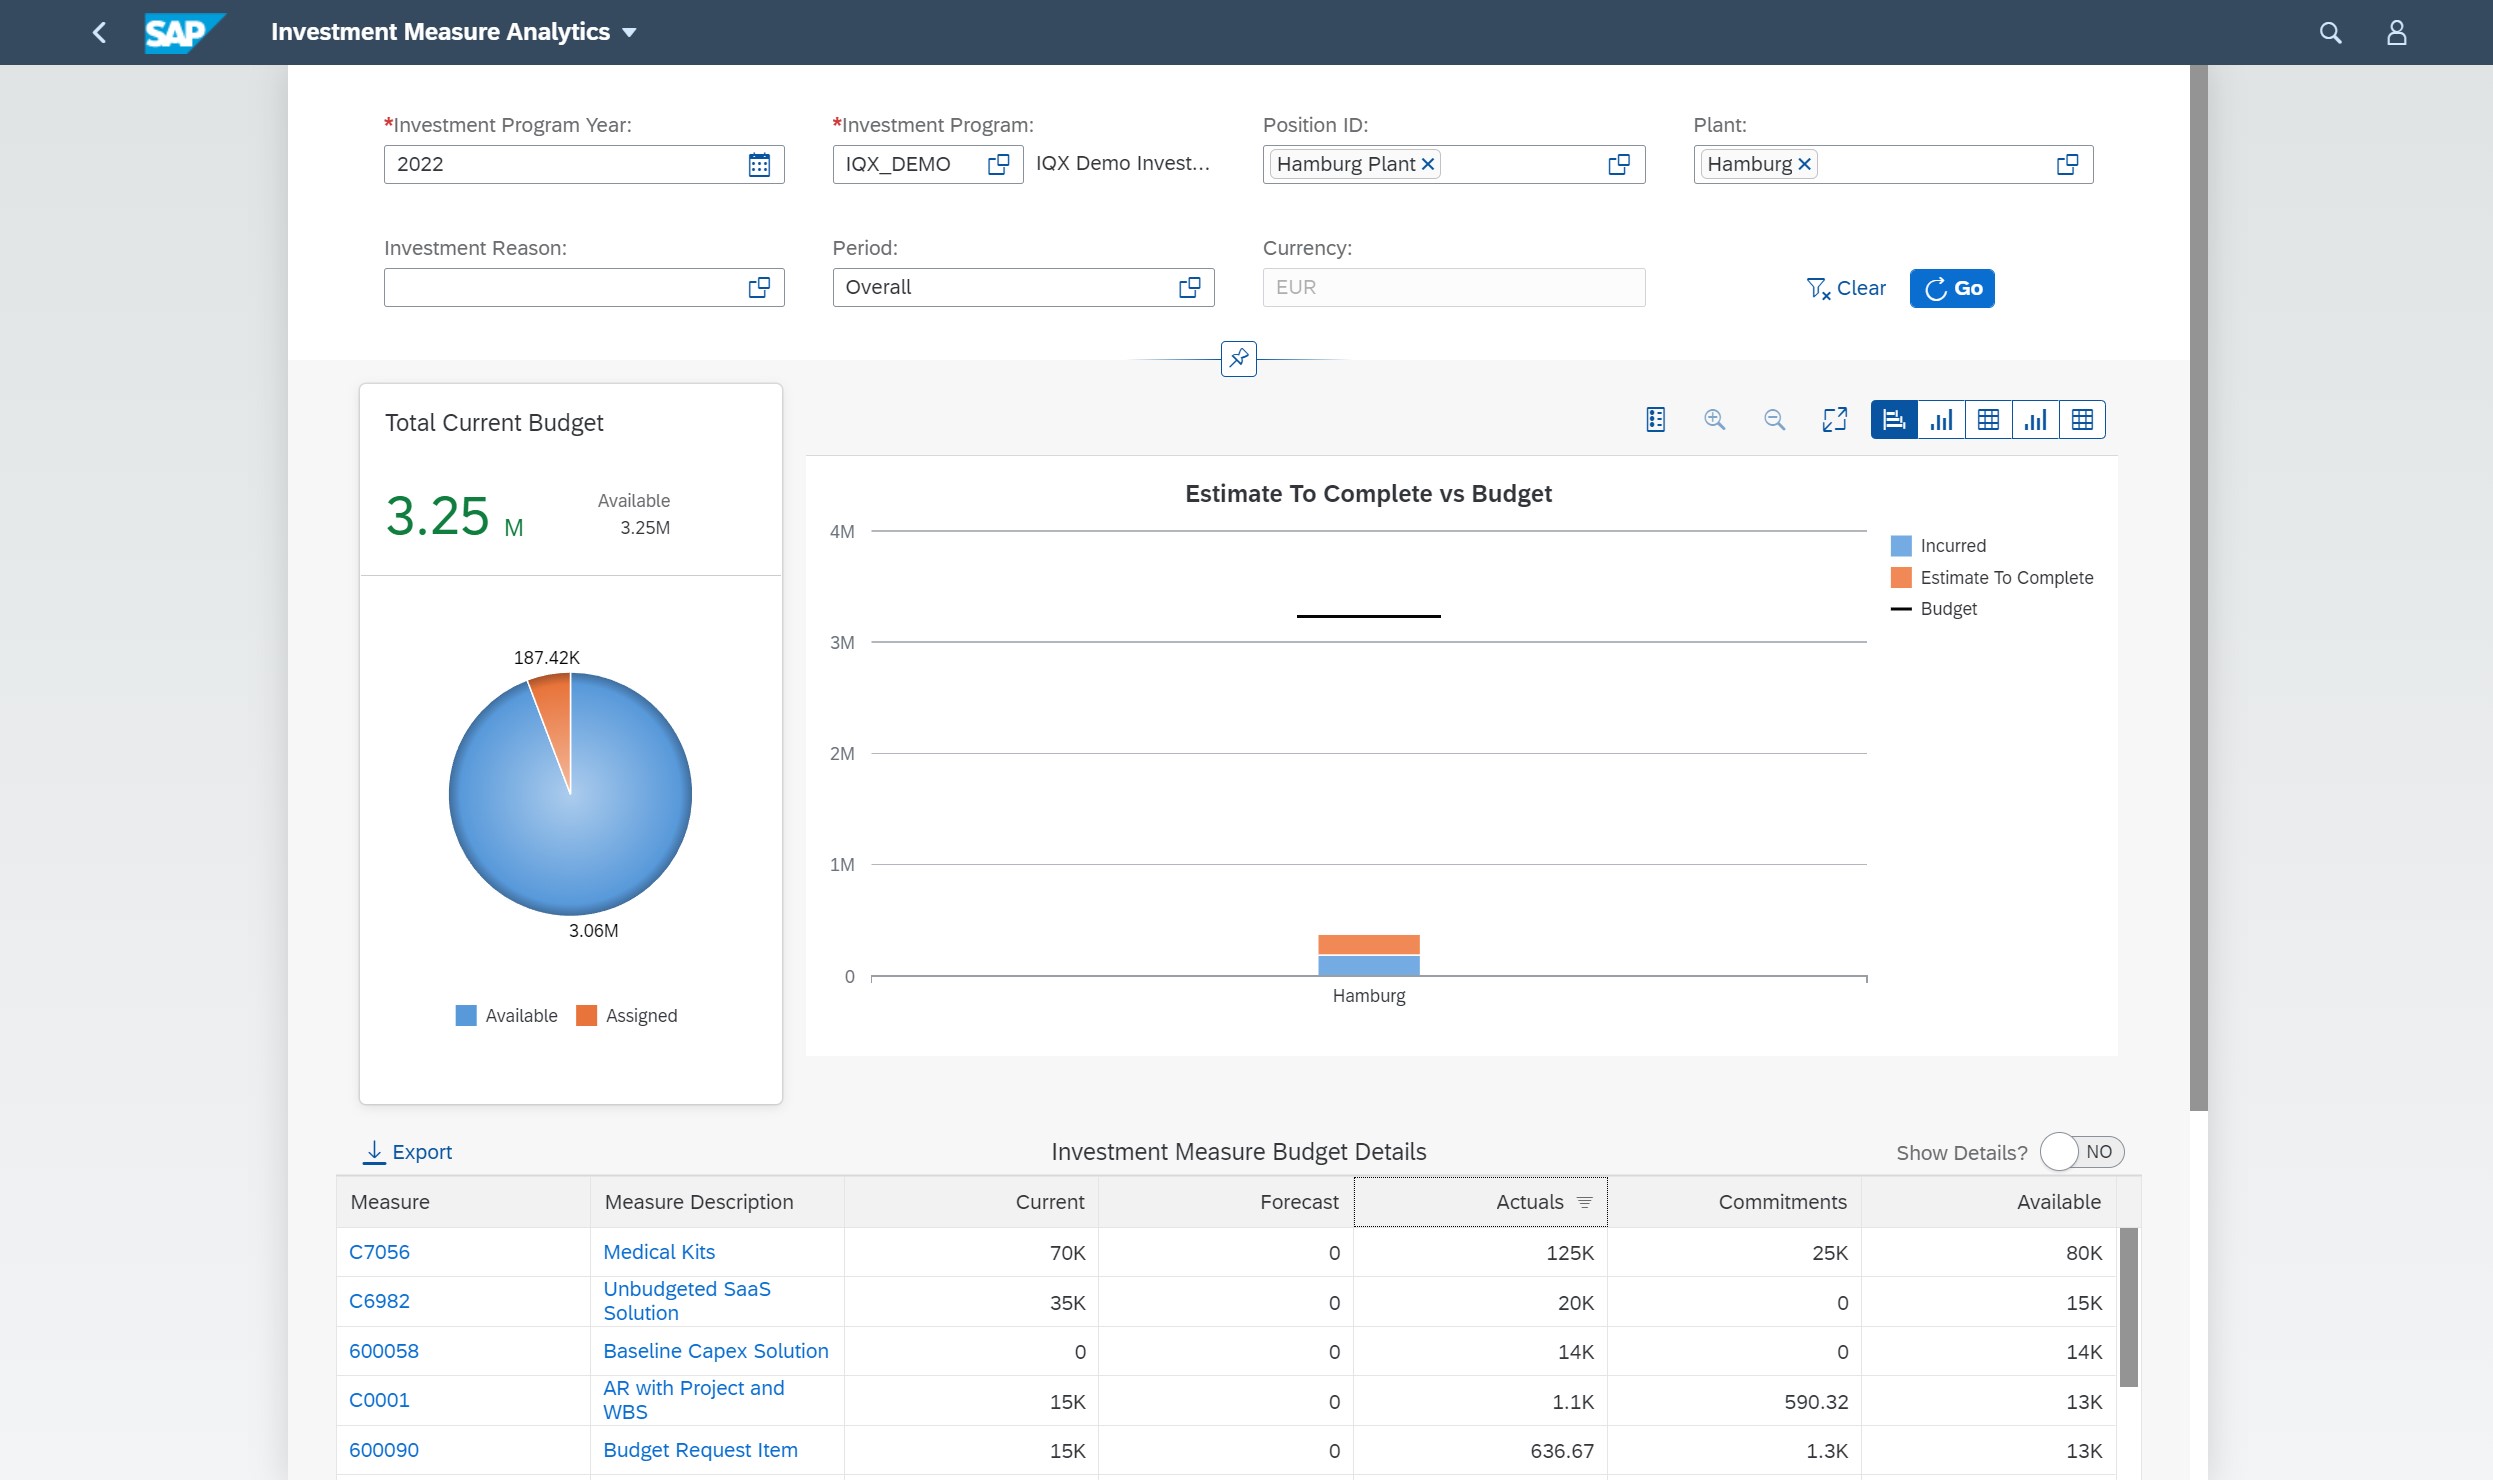The width and height of the screenshot is (2493, 1480).
Task: Toggle Show Details to YES
Action: pyautogui.click(x=2080, y=1151)
